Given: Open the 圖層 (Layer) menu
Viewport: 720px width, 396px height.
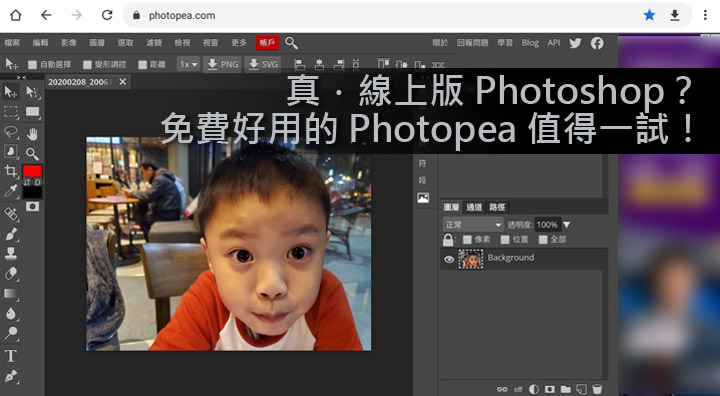Looking at the screenshot, I should click(x=97, y=43).
